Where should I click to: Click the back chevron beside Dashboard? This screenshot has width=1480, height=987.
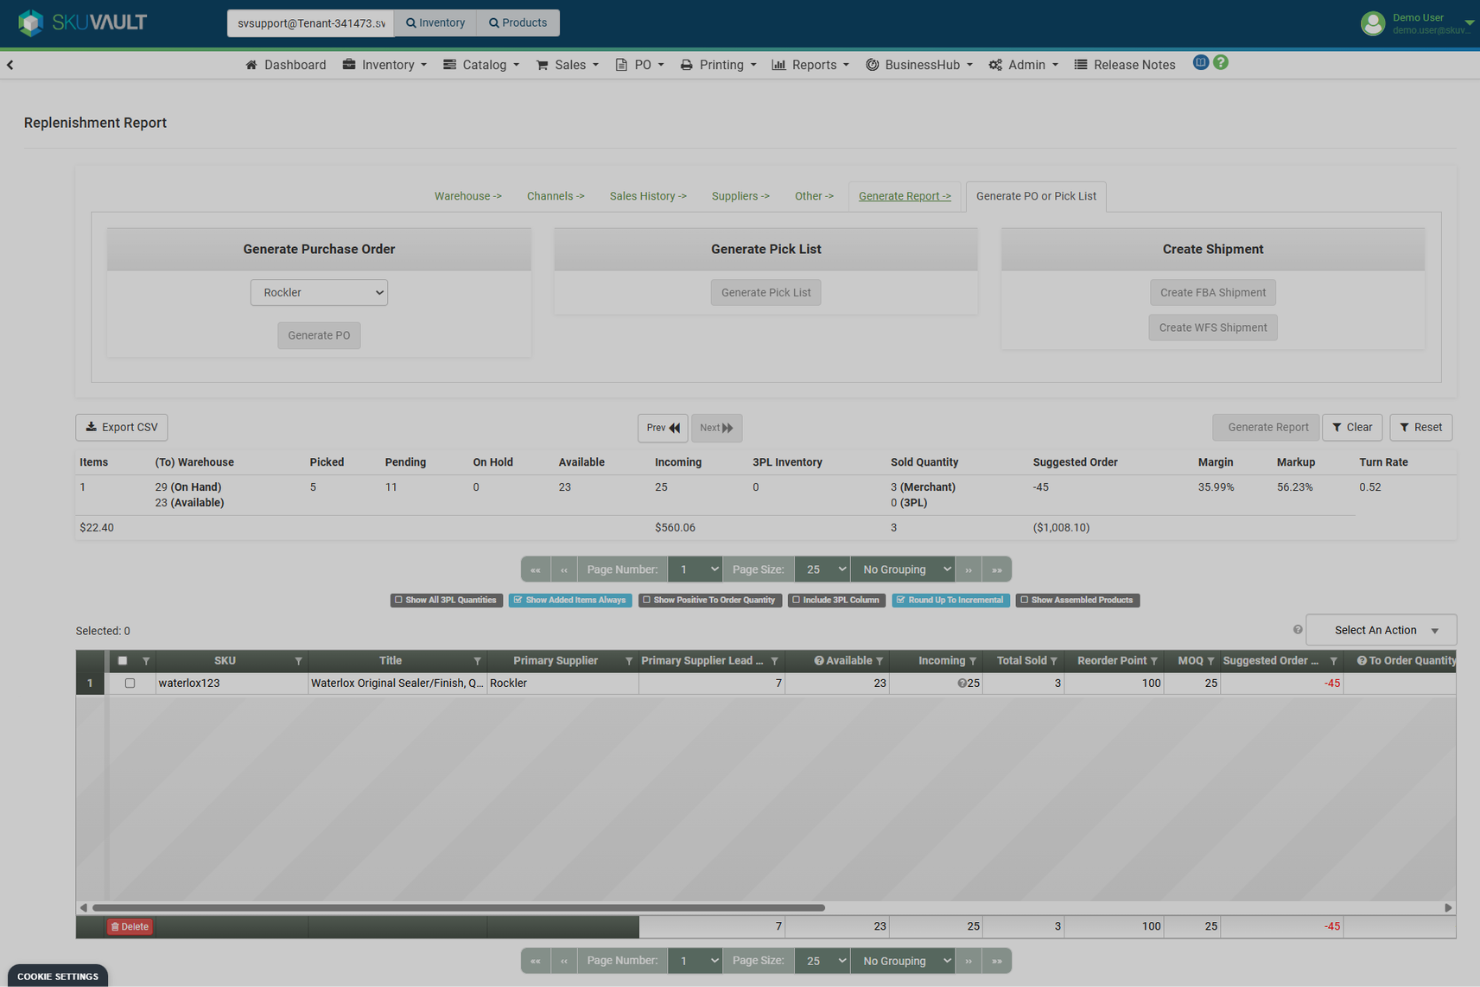click(10, 64)
